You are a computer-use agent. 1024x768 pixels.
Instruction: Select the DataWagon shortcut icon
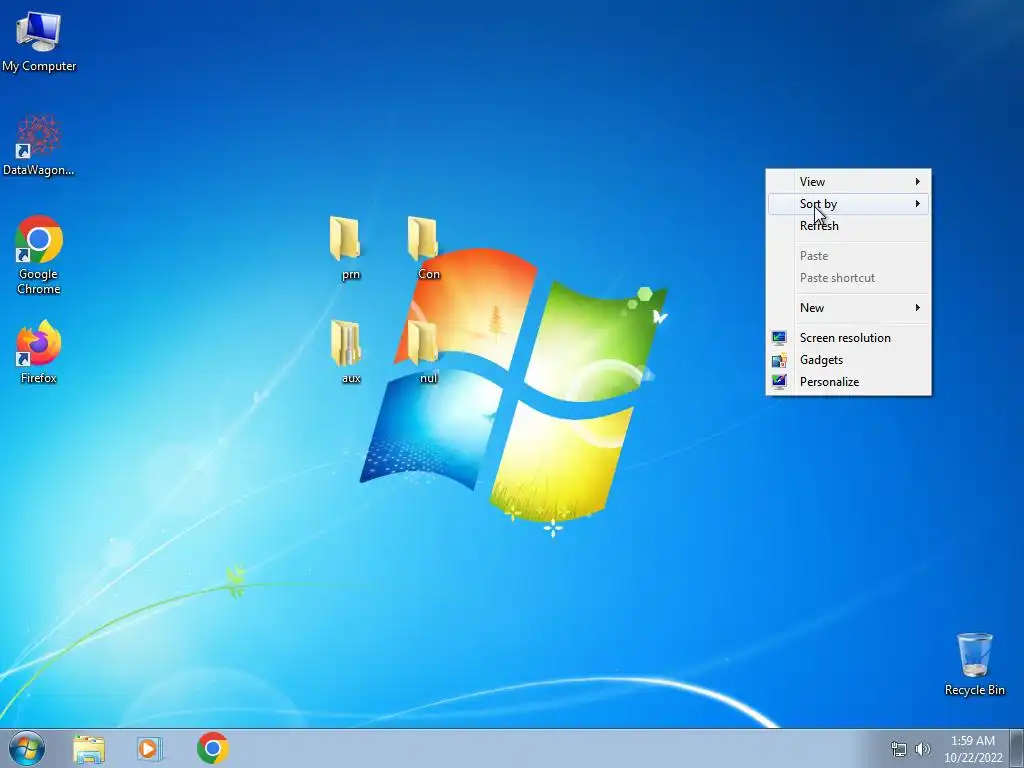coord(39,145)
